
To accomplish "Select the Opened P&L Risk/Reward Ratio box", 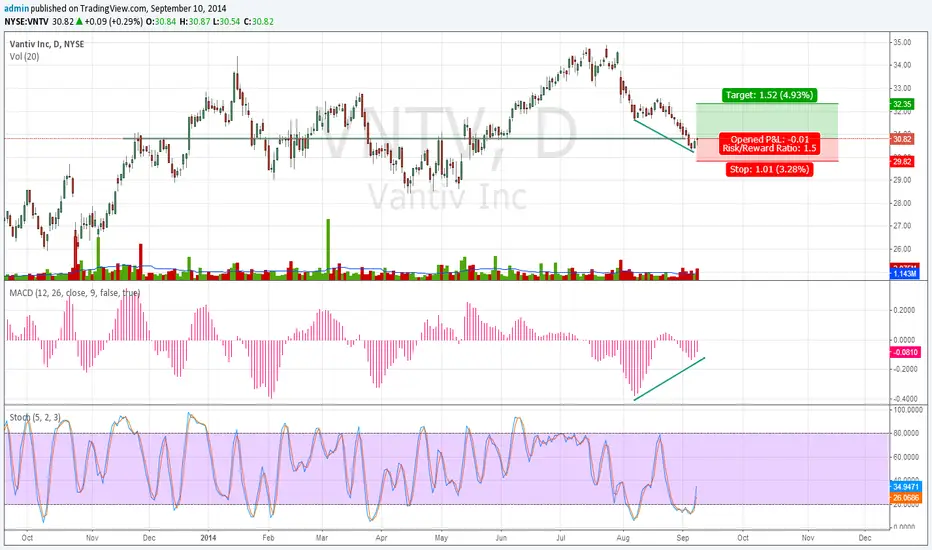I will point(770,144).
